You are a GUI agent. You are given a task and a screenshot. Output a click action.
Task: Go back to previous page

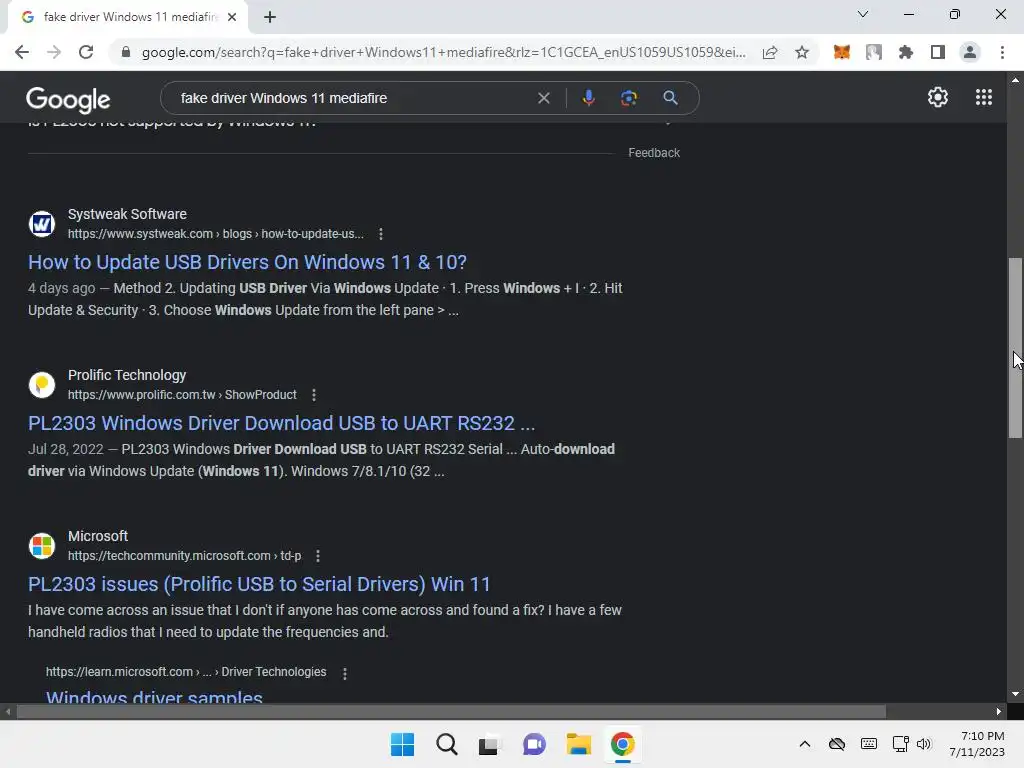22,52
